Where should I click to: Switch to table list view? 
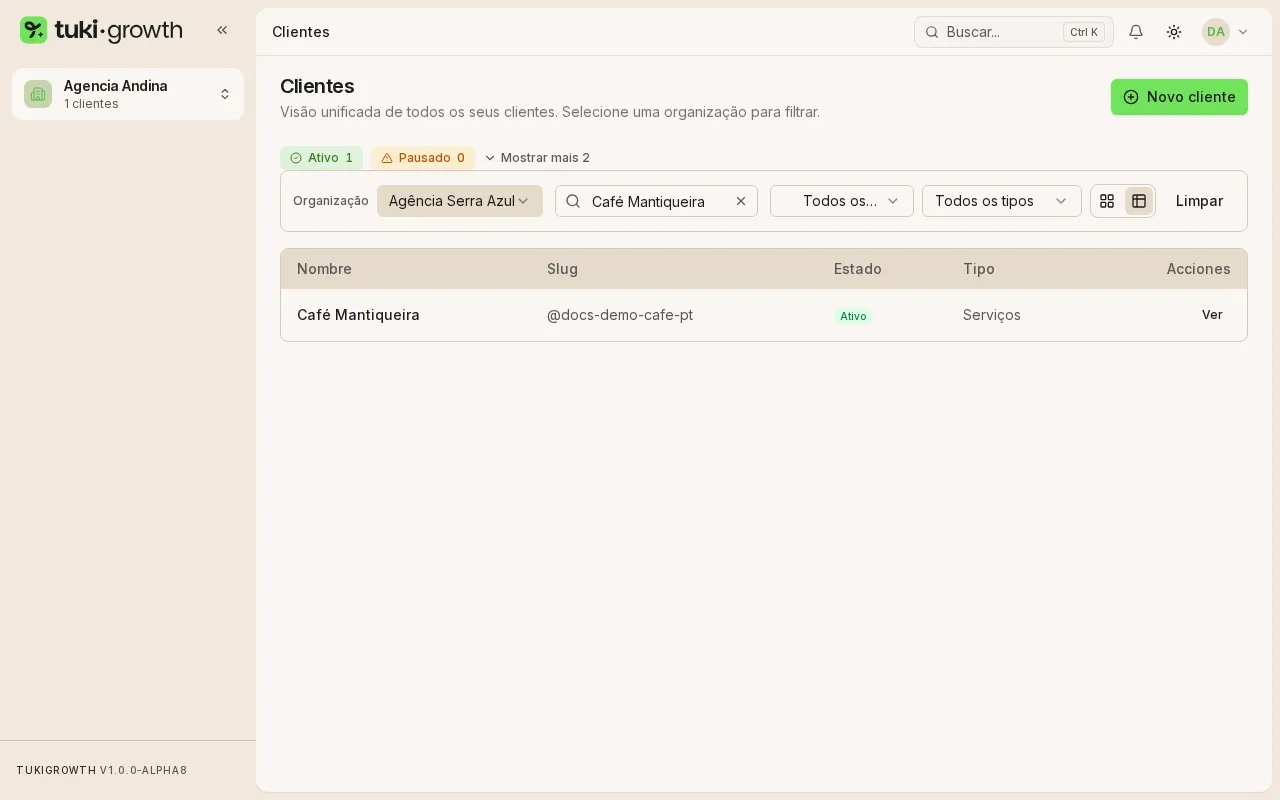(x=1139, y=201)
